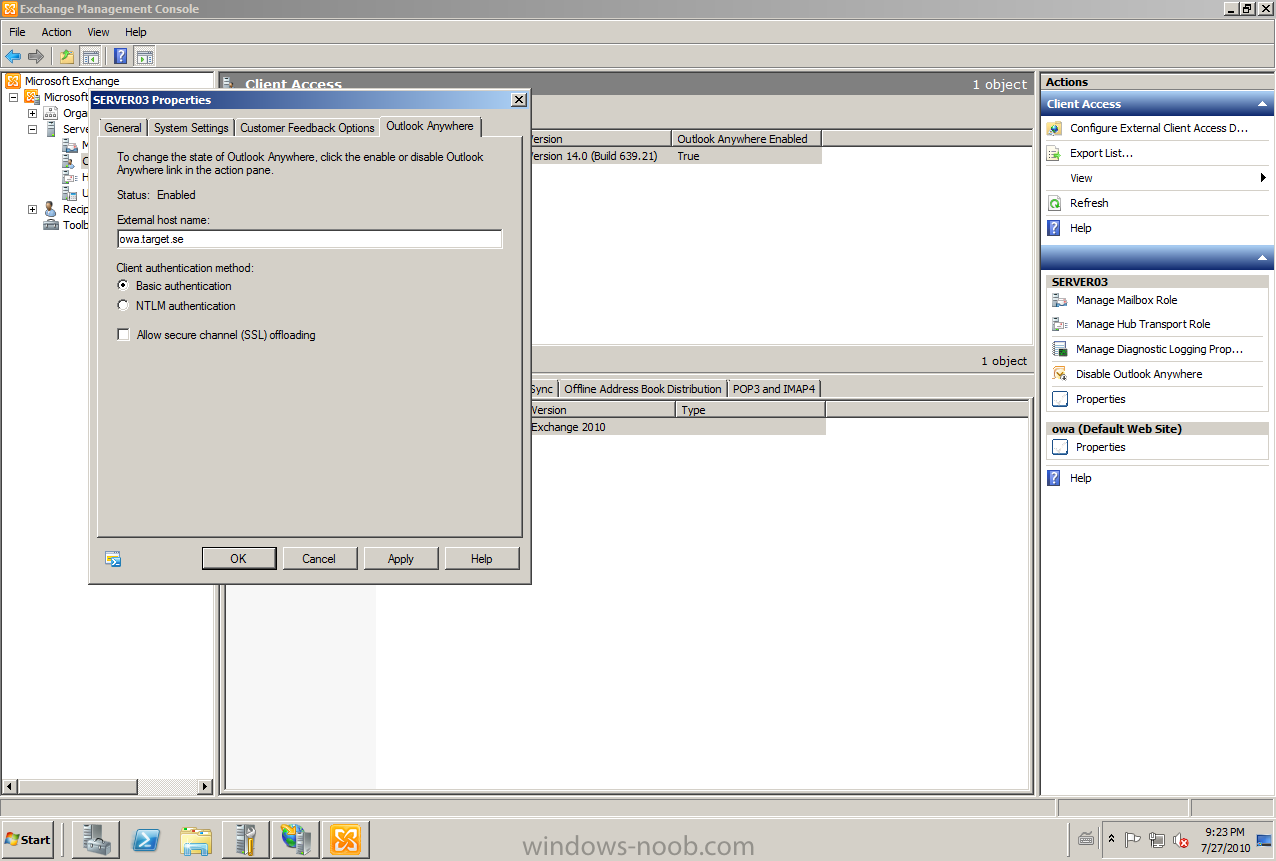Click the Exchange Management Shell command icon in dialog
This screenshot has height=861, width=1276.
(x=113, y=559)
